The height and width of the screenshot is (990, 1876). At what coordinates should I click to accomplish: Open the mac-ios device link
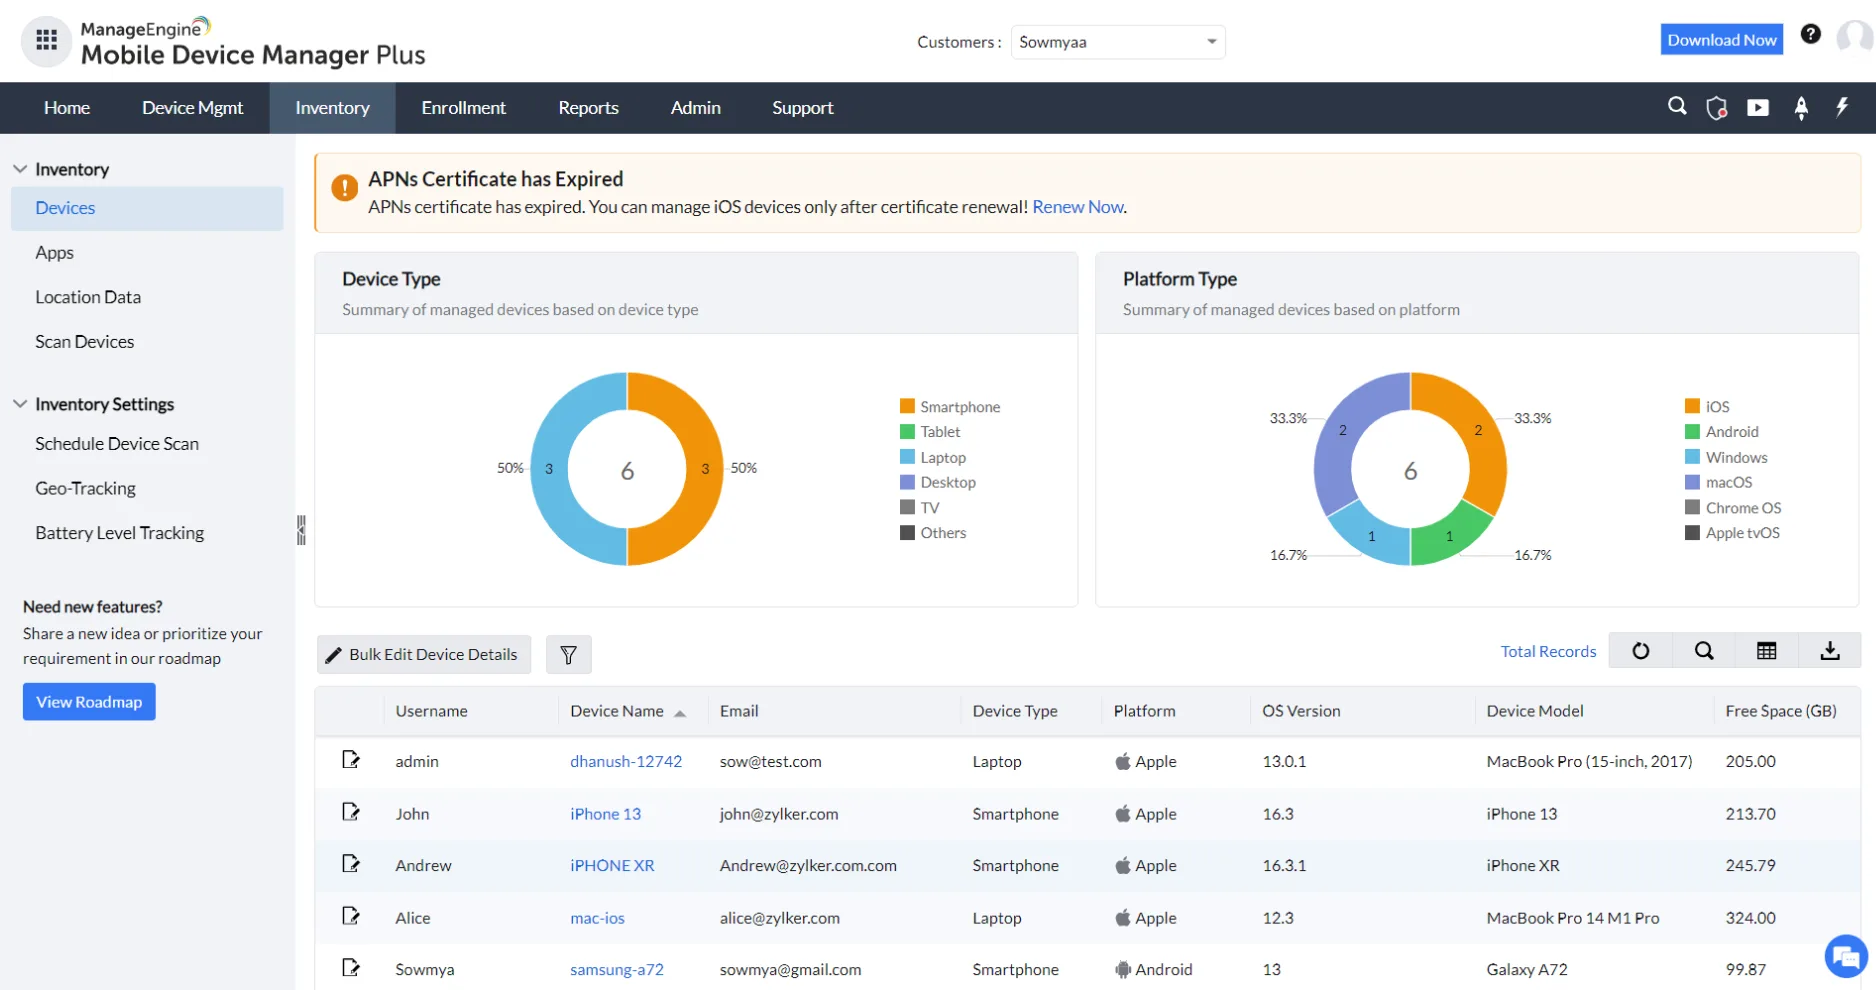tap(597, 918)
